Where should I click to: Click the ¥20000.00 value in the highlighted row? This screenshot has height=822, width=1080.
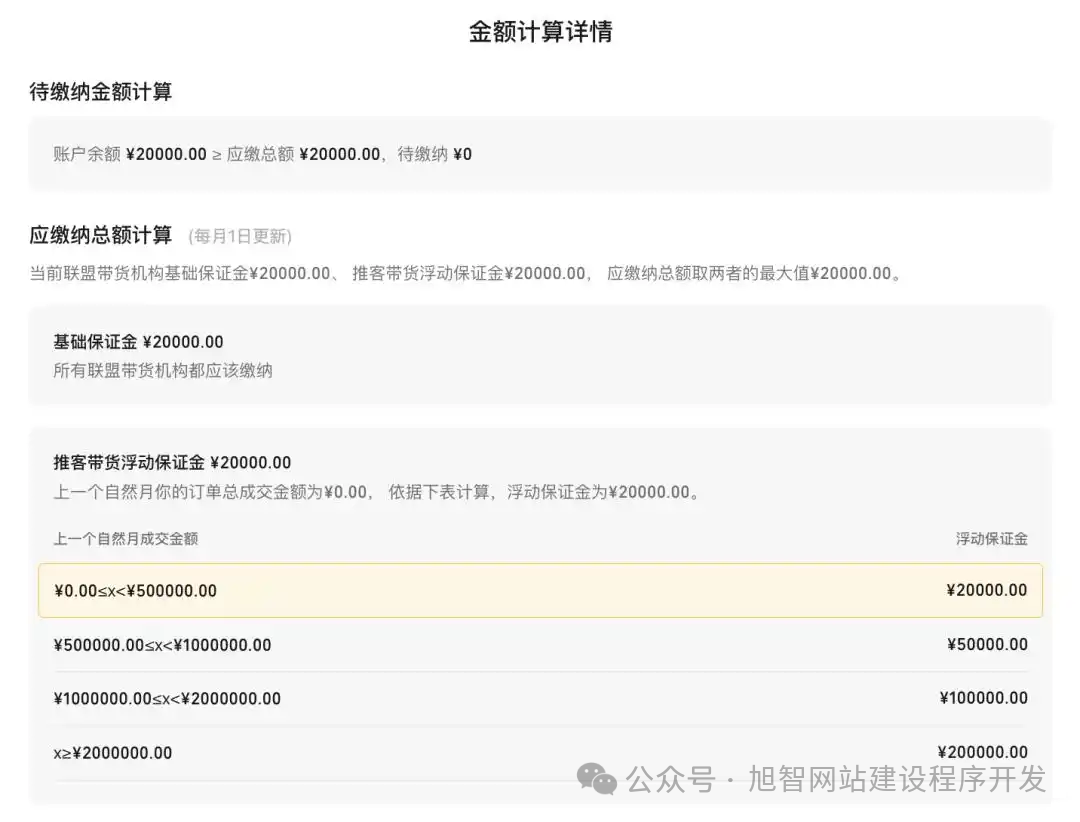coord(988,590)
